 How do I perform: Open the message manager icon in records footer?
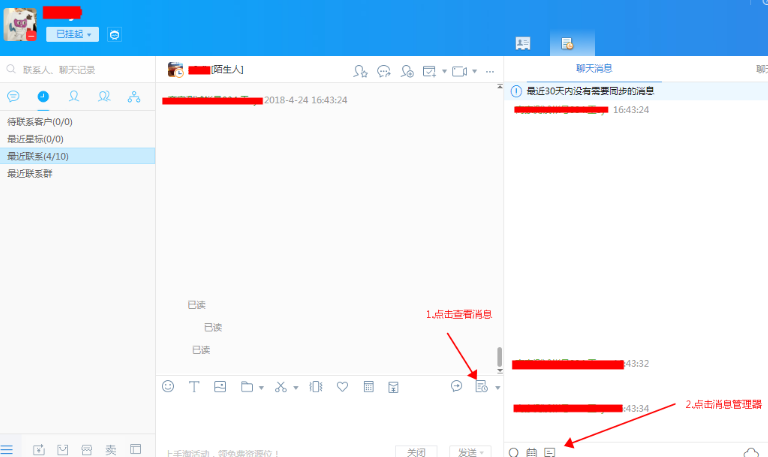click(x=550, y=452)
